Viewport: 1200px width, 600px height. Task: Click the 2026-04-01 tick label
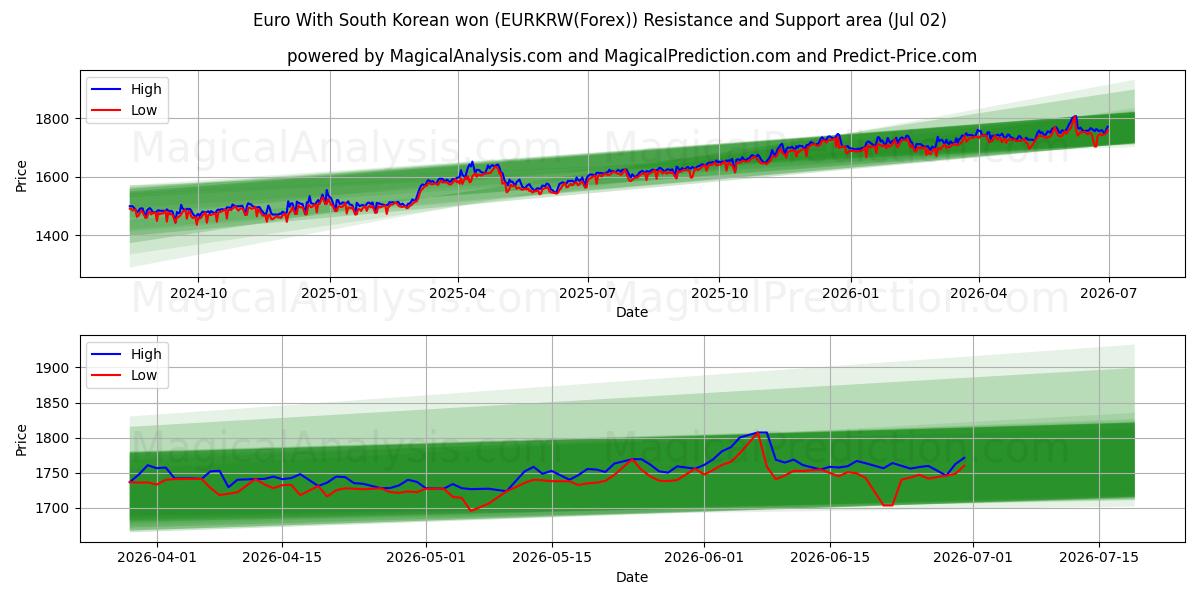click(156, 558)
